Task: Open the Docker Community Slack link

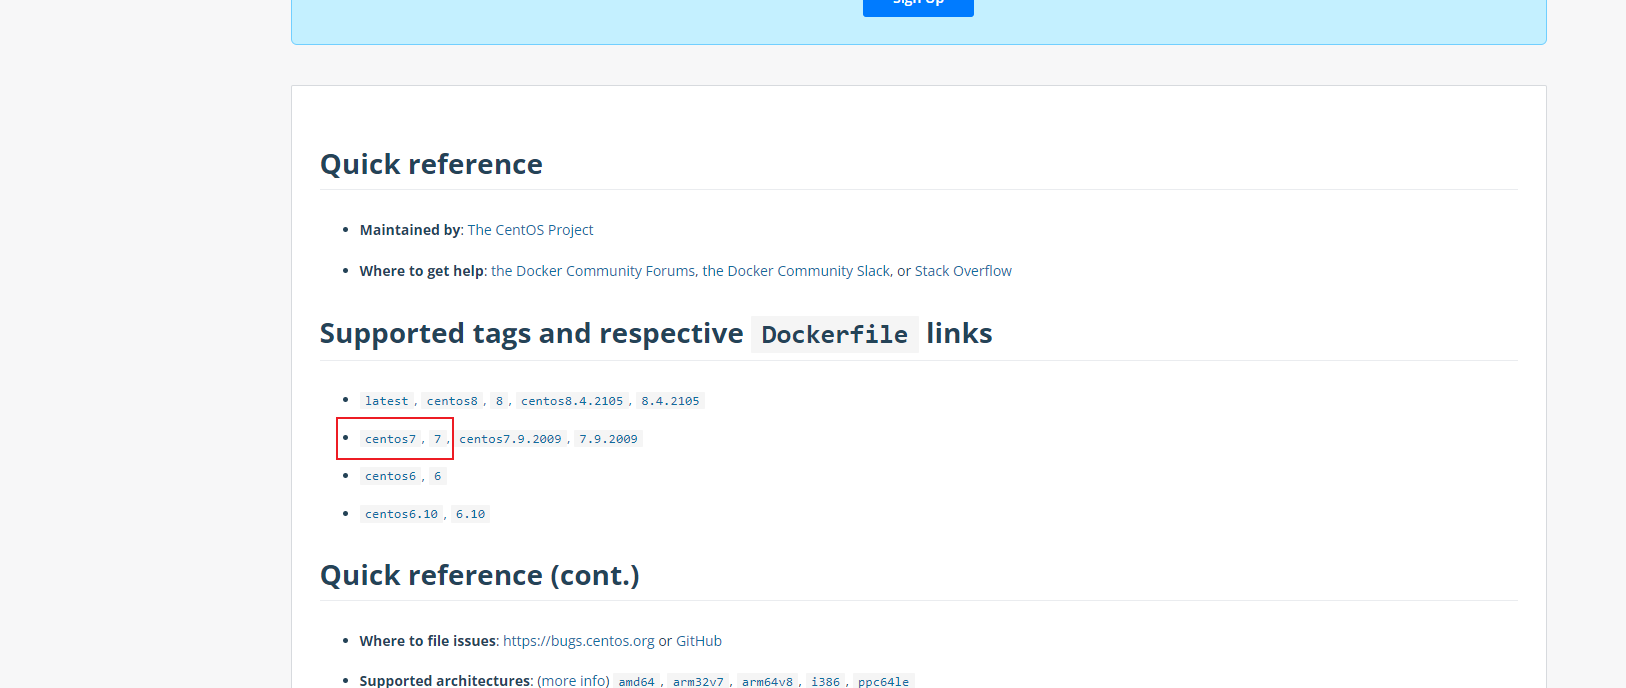Action: click(796, 271)
